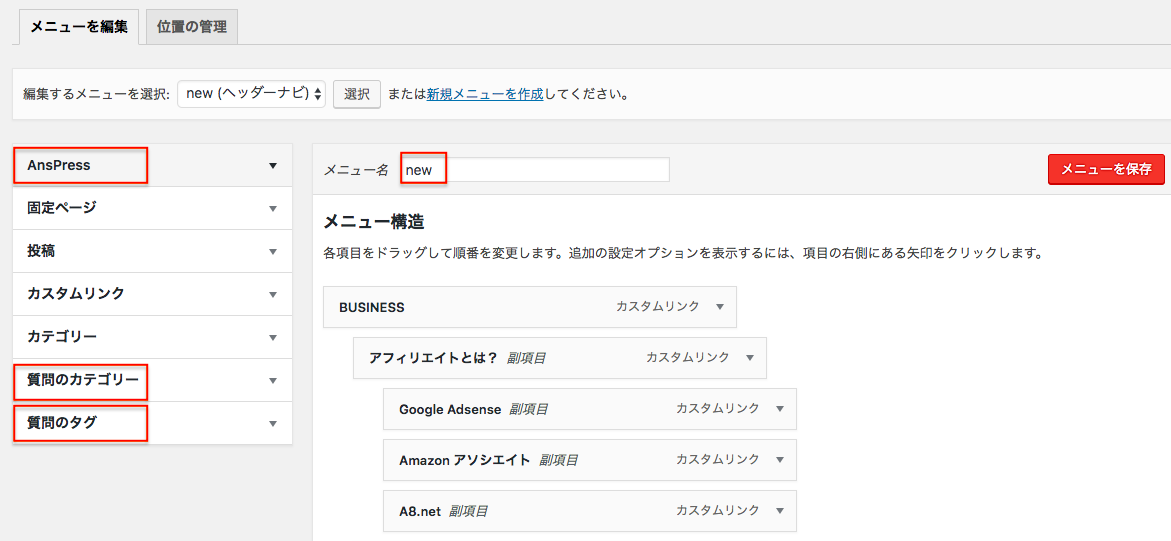Expand the 投稿 section arrow
This screenshot has height=541, width=1171.
[273, 252]
